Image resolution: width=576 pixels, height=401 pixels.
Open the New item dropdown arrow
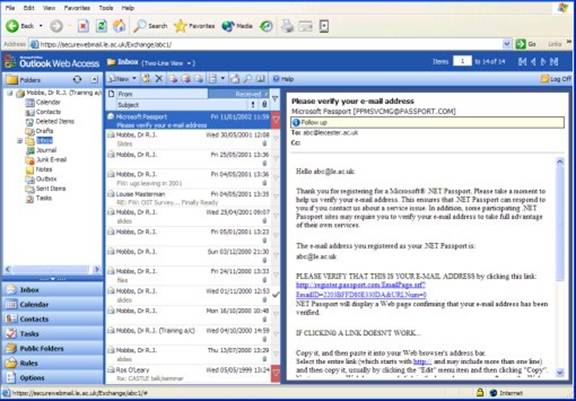coord(134,78)
